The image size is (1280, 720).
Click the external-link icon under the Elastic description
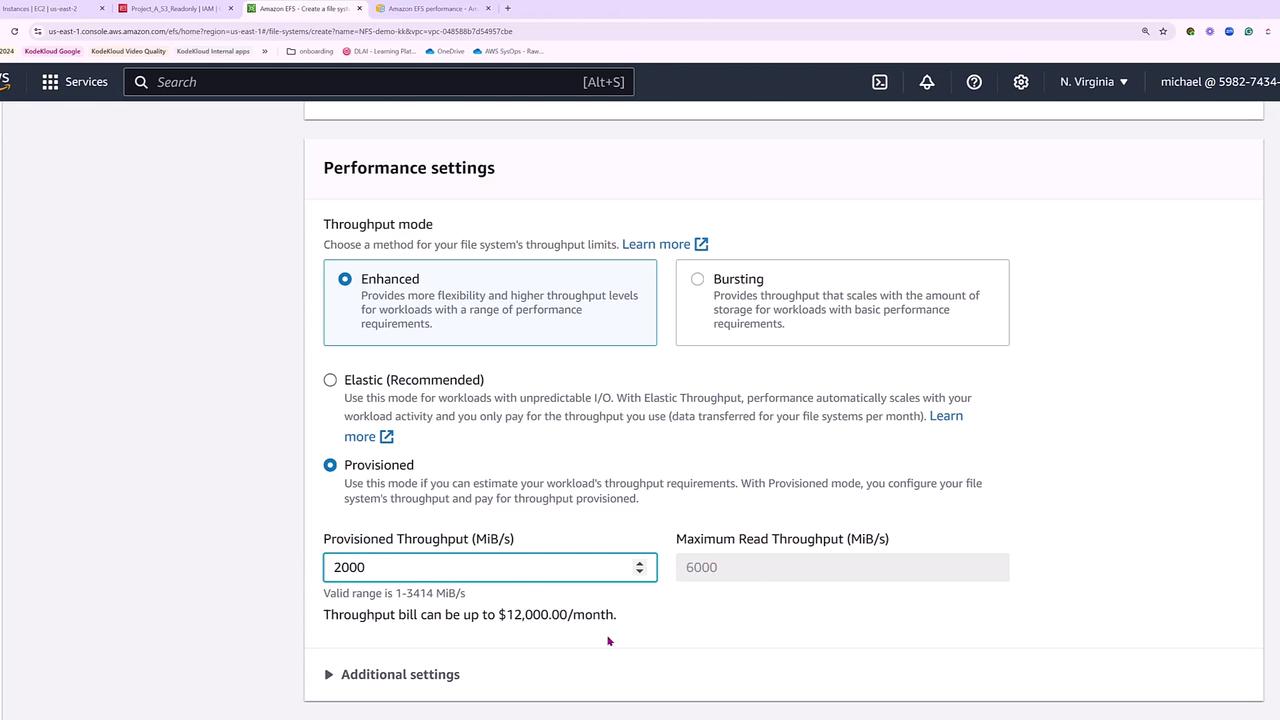point(387,437)
